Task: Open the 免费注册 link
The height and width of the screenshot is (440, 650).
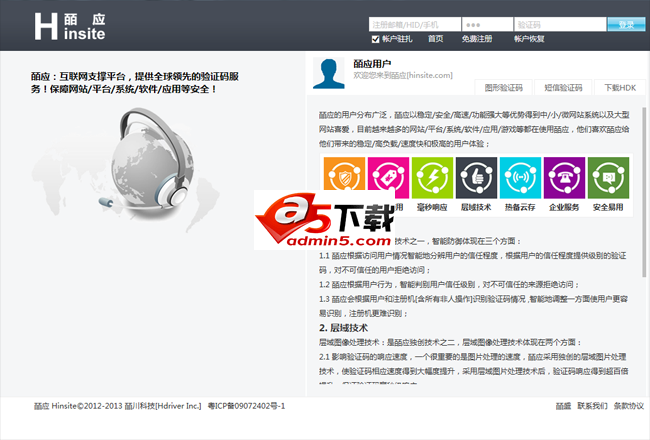Action: (x=477, y=39)
